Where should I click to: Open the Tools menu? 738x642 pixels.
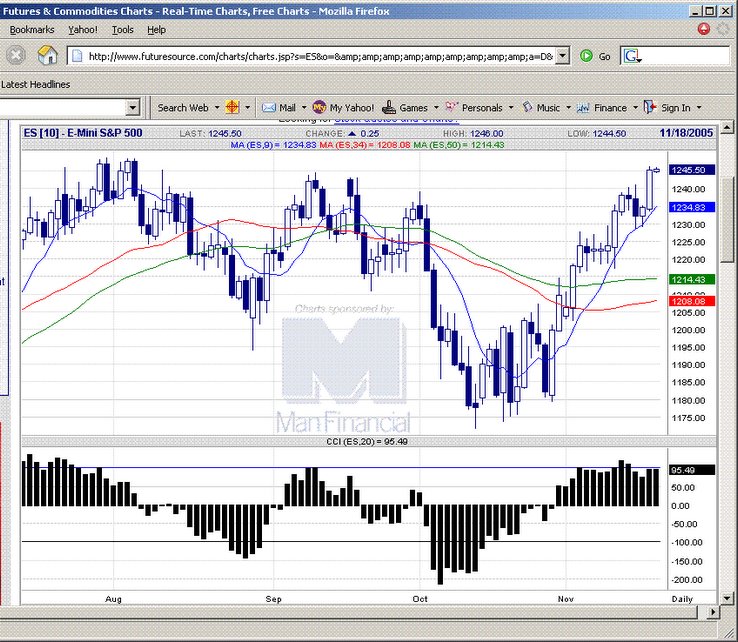point(123,30)
